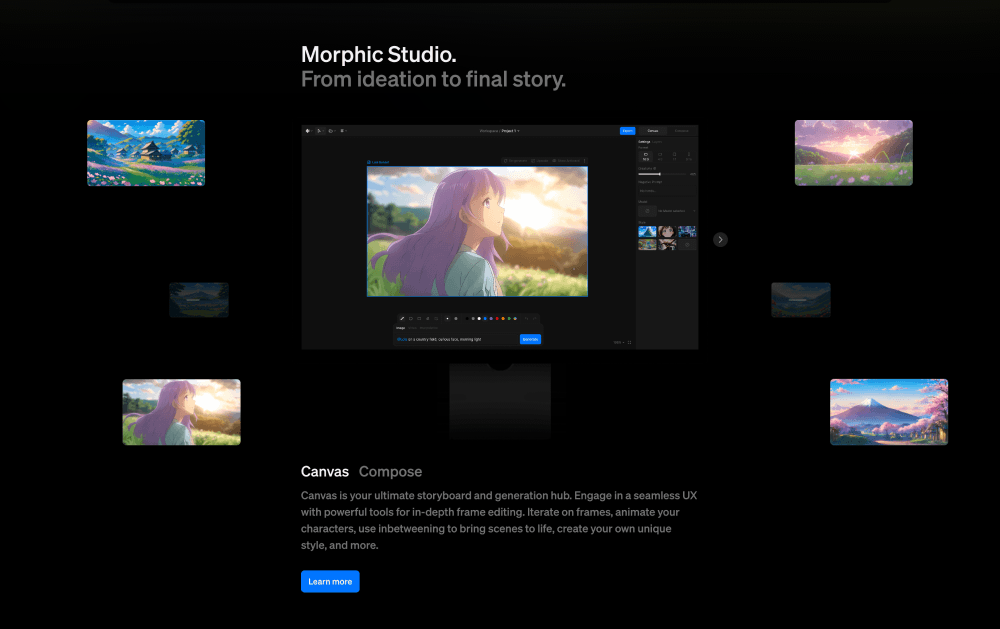Image resolution: width=1000 pixels, height=629 pixels.
Task: Open the multicolor custom color picker swatch
Action: pos(515,318)
